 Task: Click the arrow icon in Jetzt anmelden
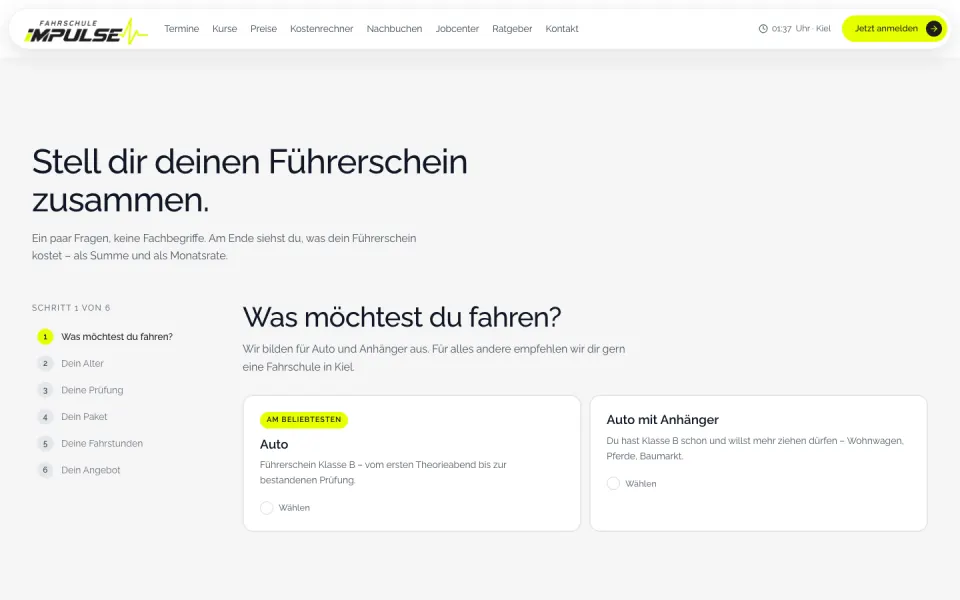pyautogui.click(x=933, y=29)
